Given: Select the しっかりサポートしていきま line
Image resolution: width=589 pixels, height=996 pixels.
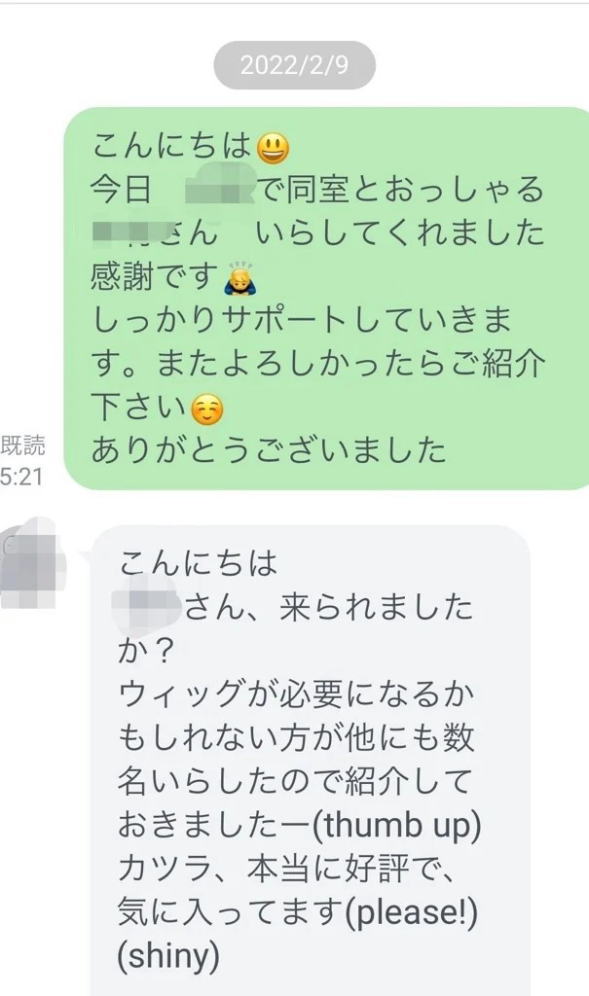Looking at the screenshot, I should (x=301, y=320).
